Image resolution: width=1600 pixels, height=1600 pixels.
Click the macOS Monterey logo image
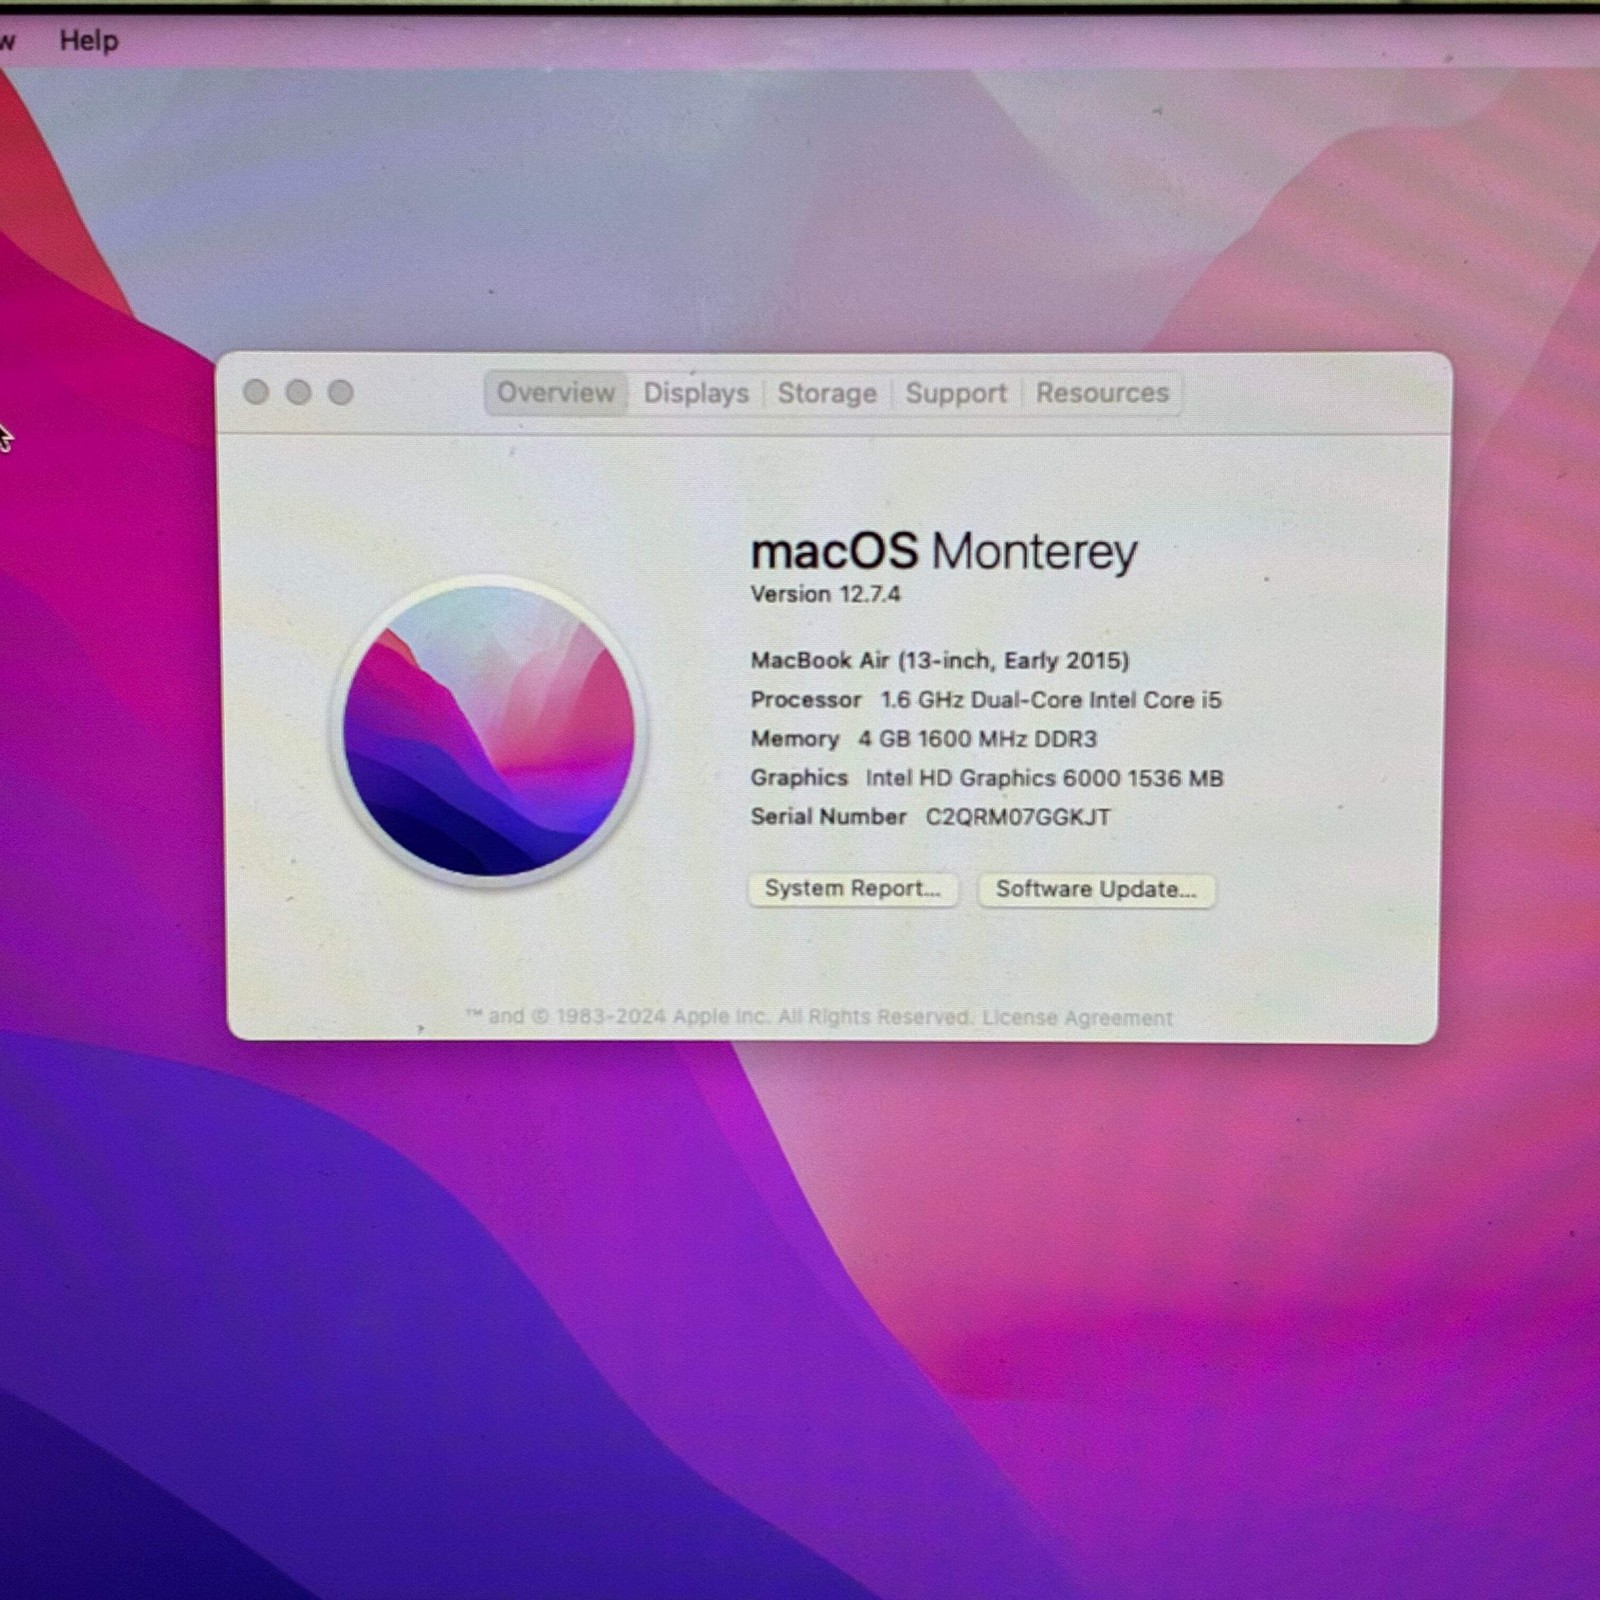[489, 731]
